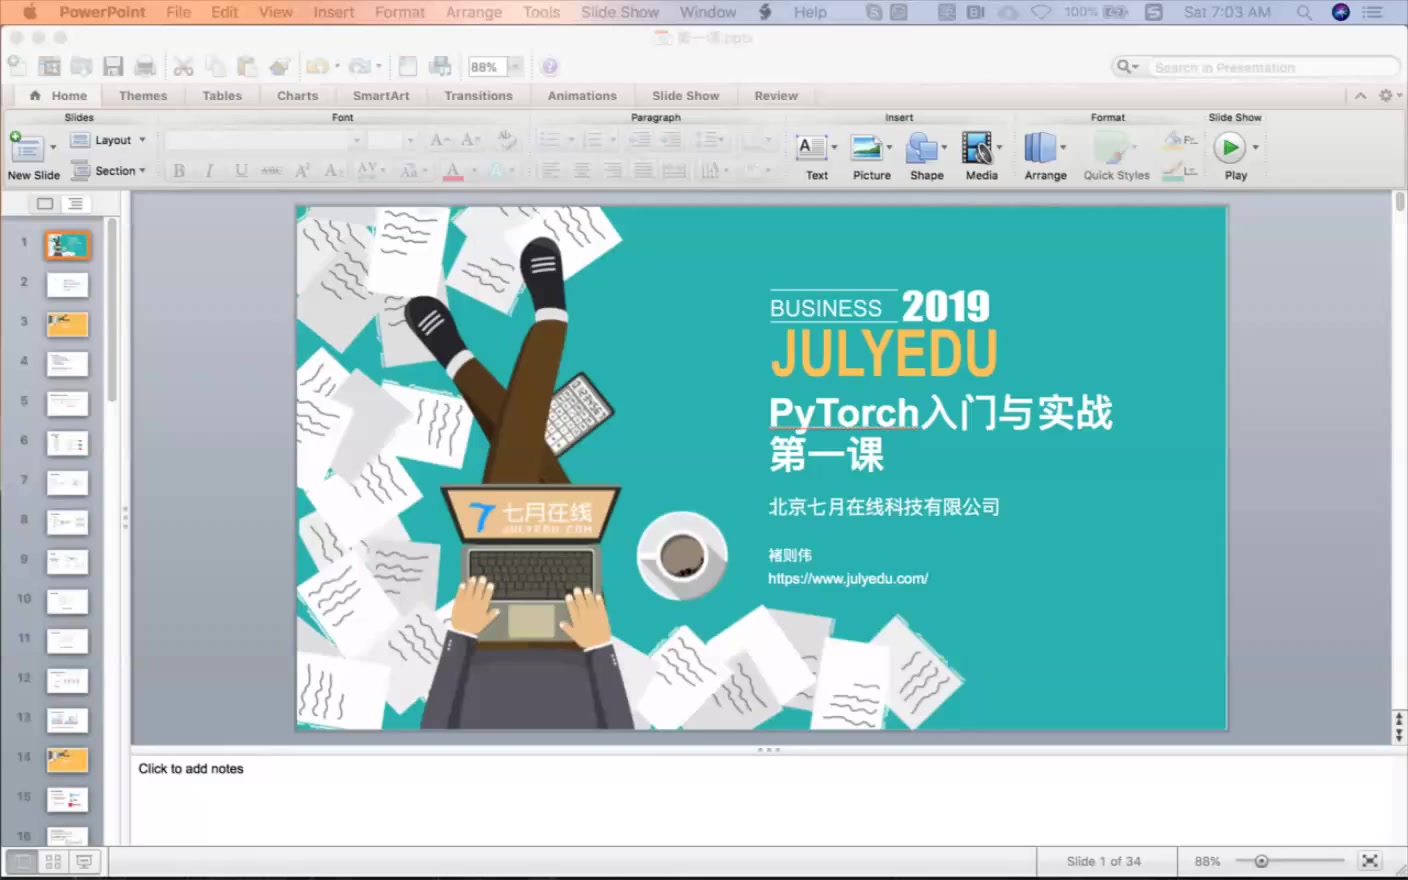Open PowerPoint Help purple question icon
This screenshot has height=880, width=1408.
[x=549, y=67]
